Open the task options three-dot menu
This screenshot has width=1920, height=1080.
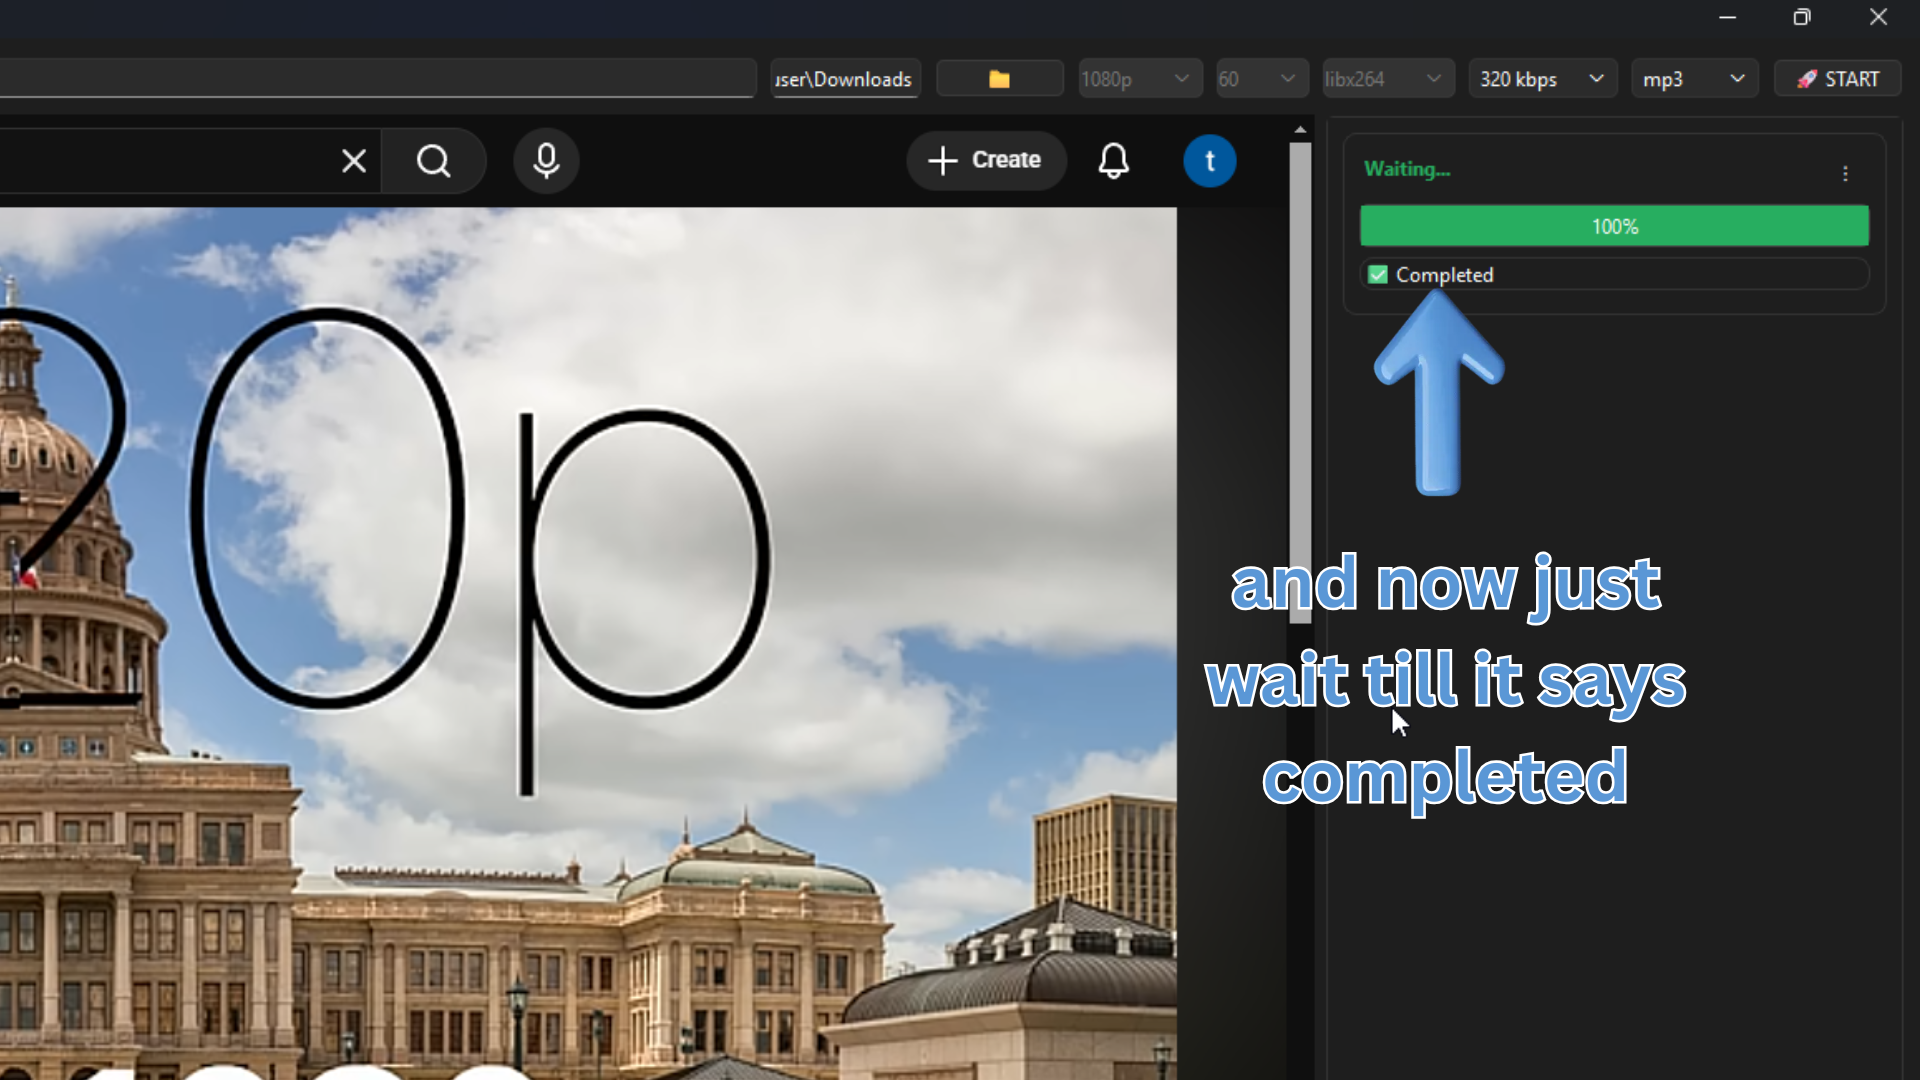[1845, 173]
